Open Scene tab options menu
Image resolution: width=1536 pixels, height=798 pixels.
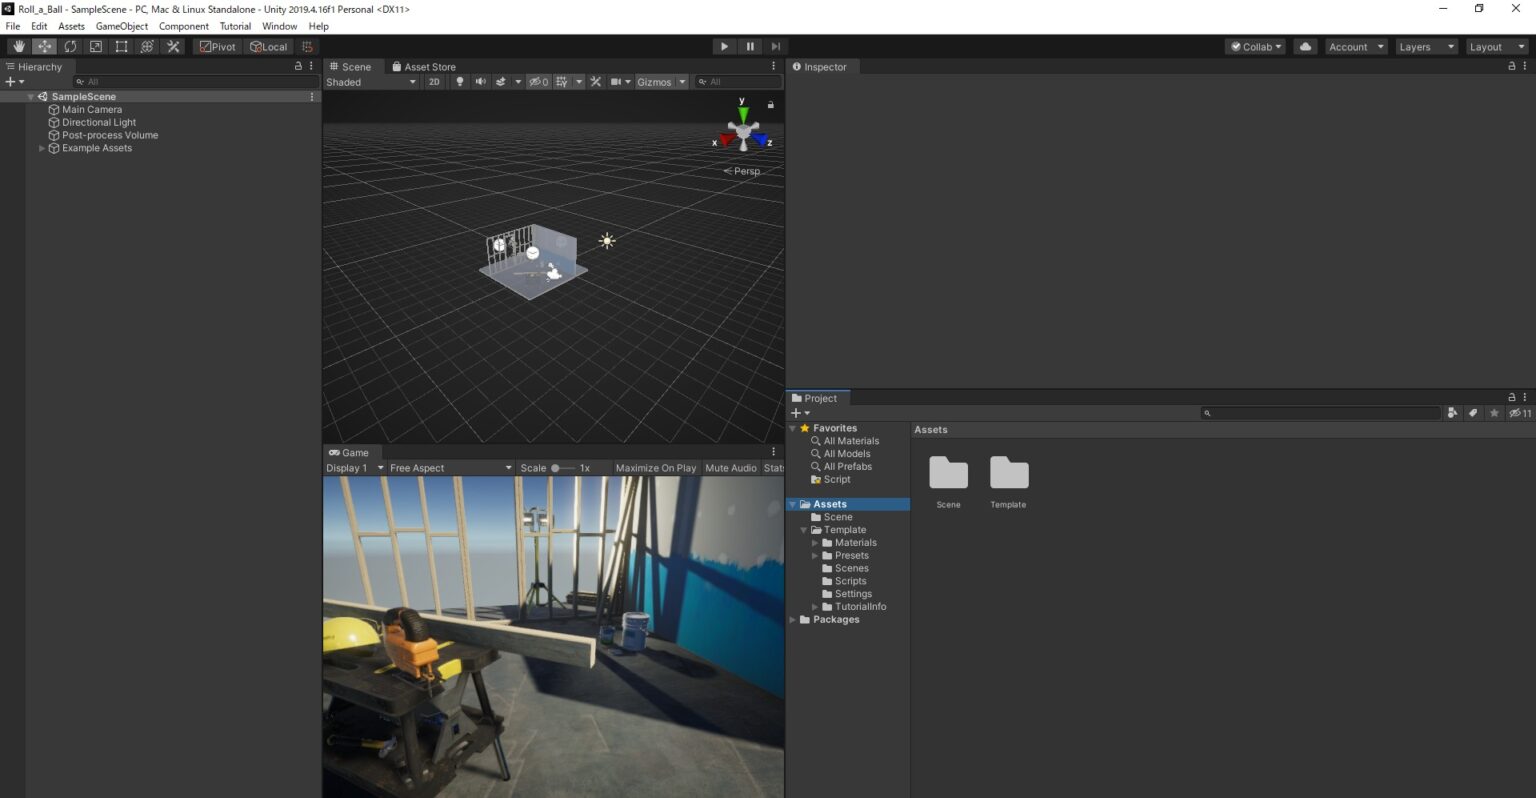(x=773, y=66)
